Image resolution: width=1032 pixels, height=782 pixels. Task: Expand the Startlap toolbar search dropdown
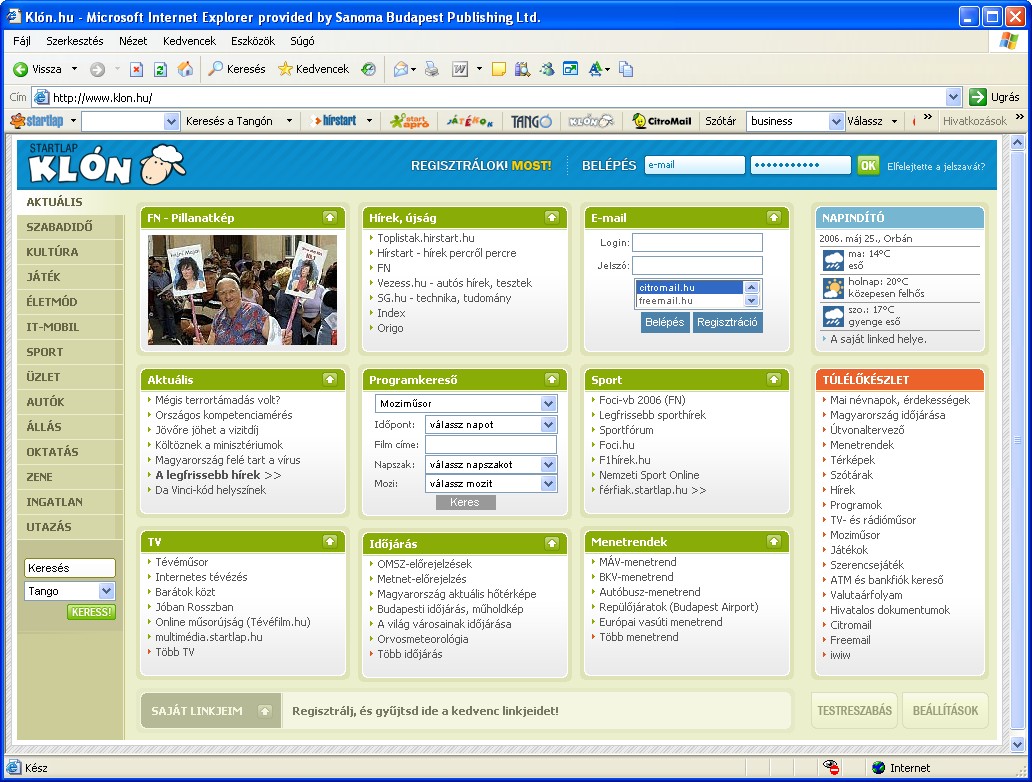click(x=171, y=121)
